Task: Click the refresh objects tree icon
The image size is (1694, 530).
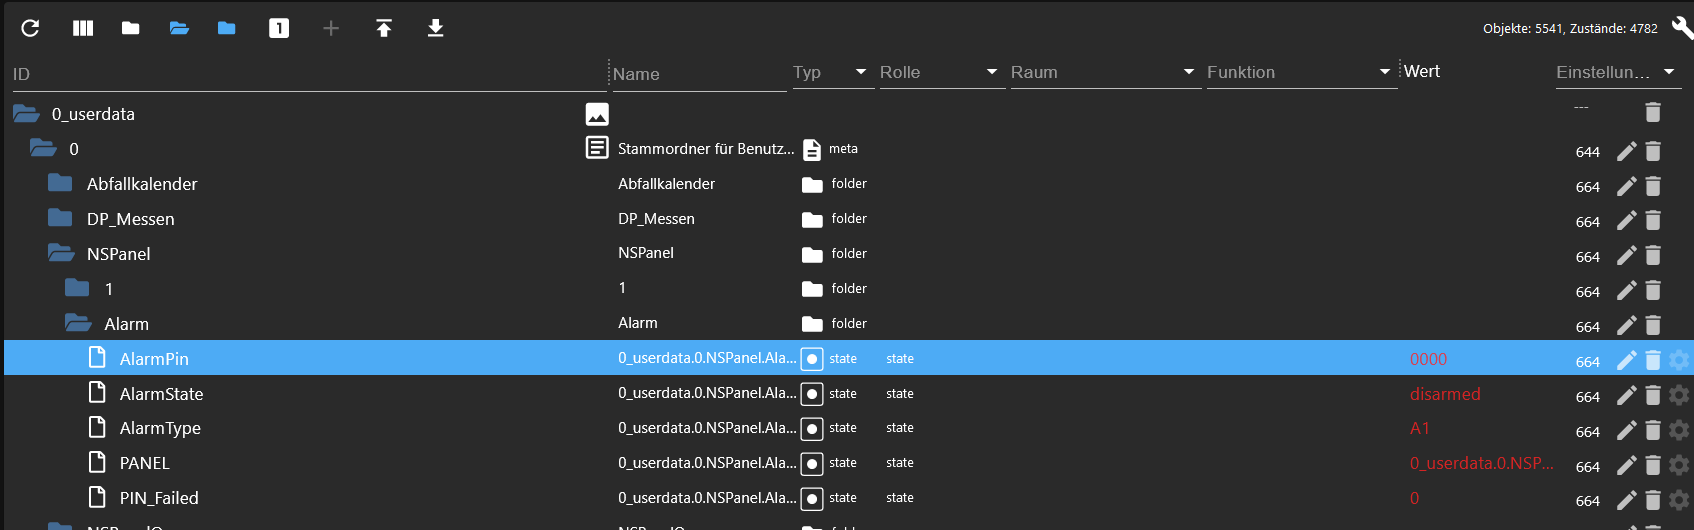Action: pos(30,28)
